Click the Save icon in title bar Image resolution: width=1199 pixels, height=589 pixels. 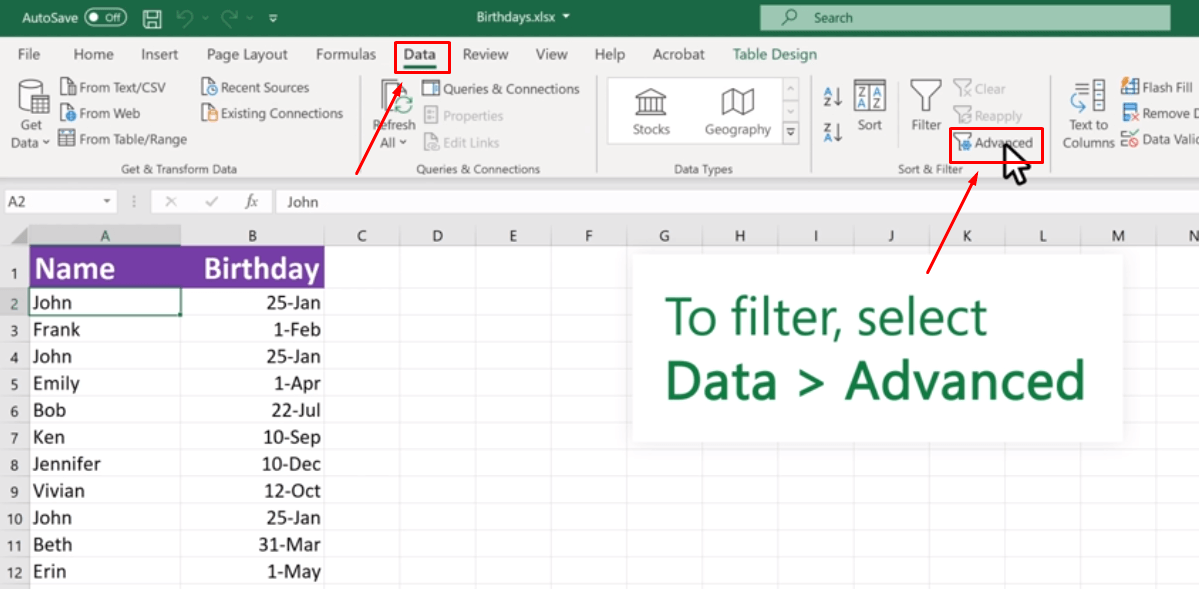pyautogui.click(x=152, y=18)
